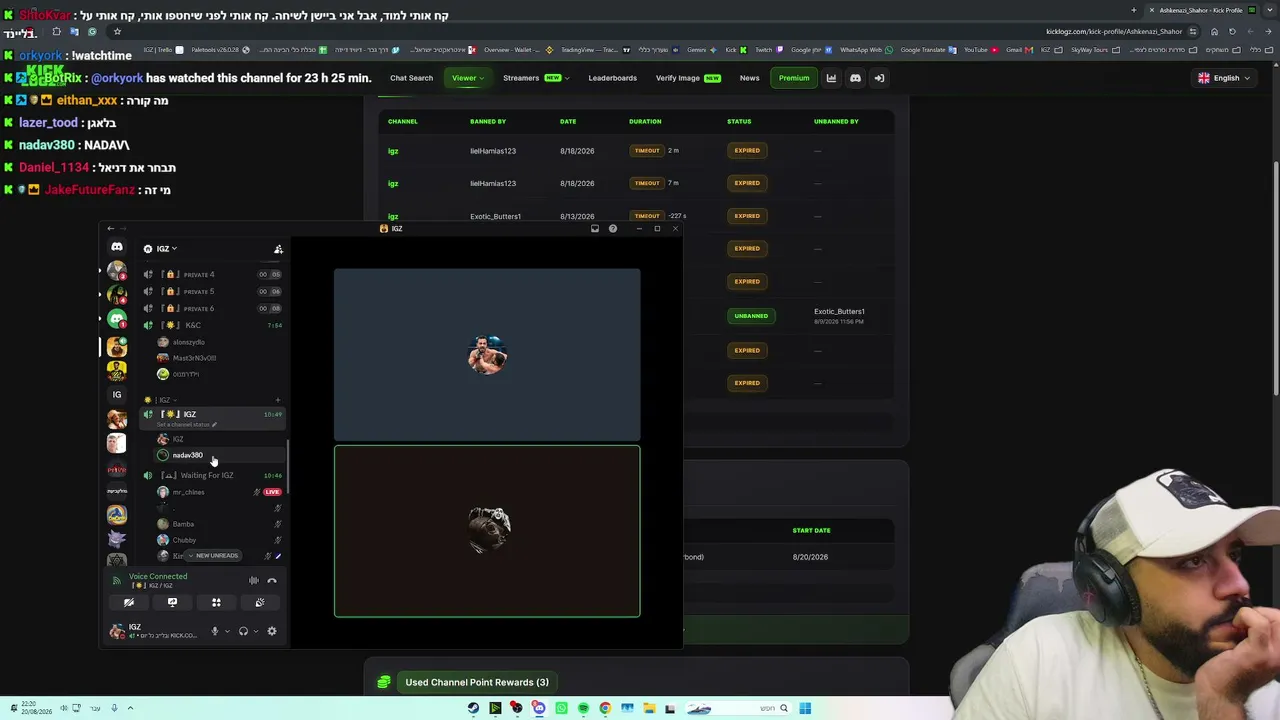Open Discord from the taskbar
Viewport: 1280px width, 720px height.
[539, 708]
